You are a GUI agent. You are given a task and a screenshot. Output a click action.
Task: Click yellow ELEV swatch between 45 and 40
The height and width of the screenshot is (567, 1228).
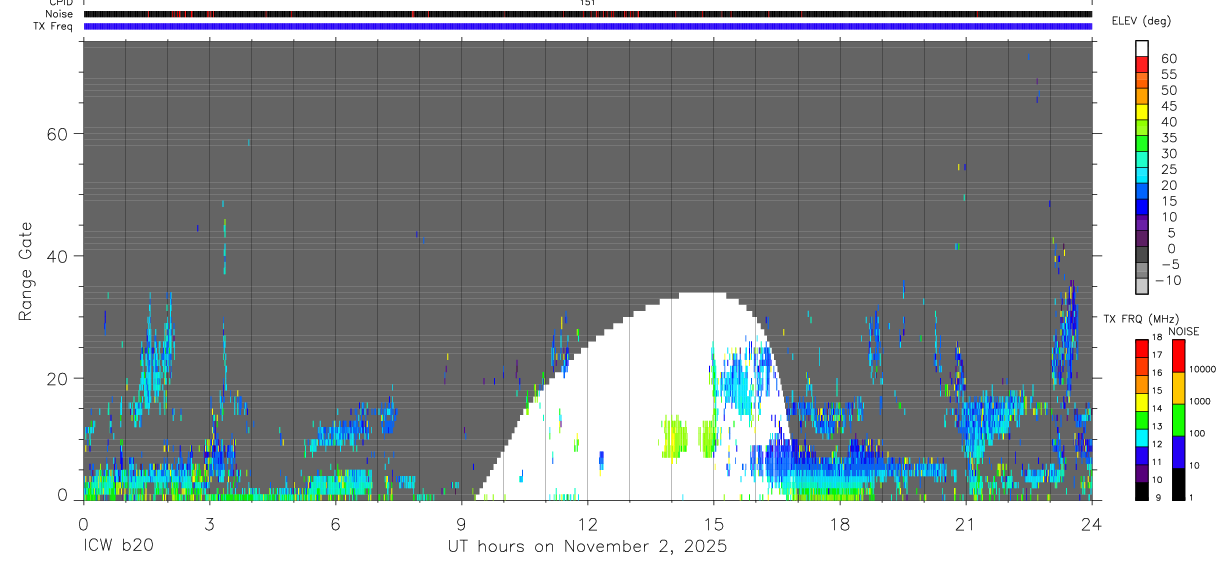[1142, 112]
